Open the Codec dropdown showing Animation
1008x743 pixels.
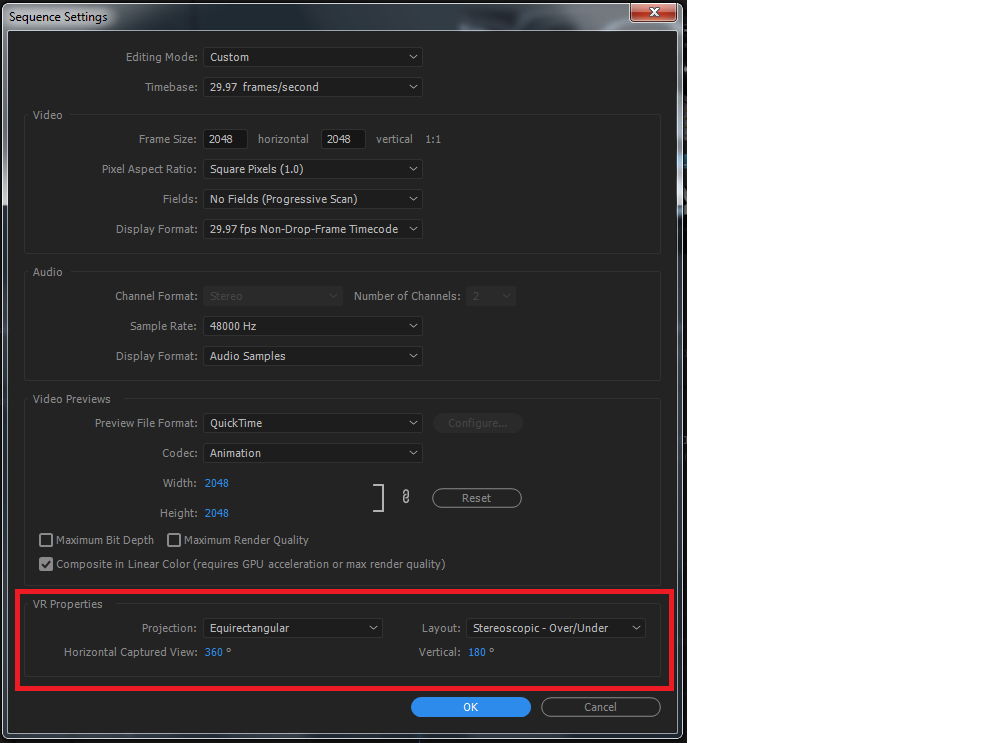click(x=313, y=453)
